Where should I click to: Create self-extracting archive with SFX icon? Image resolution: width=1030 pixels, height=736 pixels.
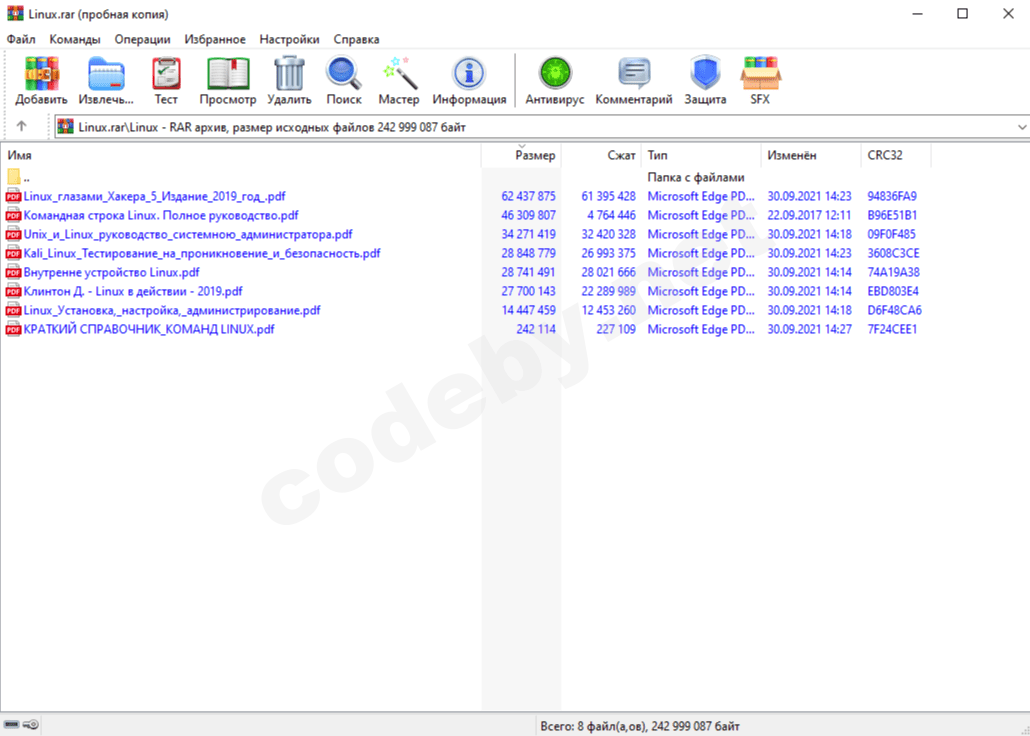760,73
